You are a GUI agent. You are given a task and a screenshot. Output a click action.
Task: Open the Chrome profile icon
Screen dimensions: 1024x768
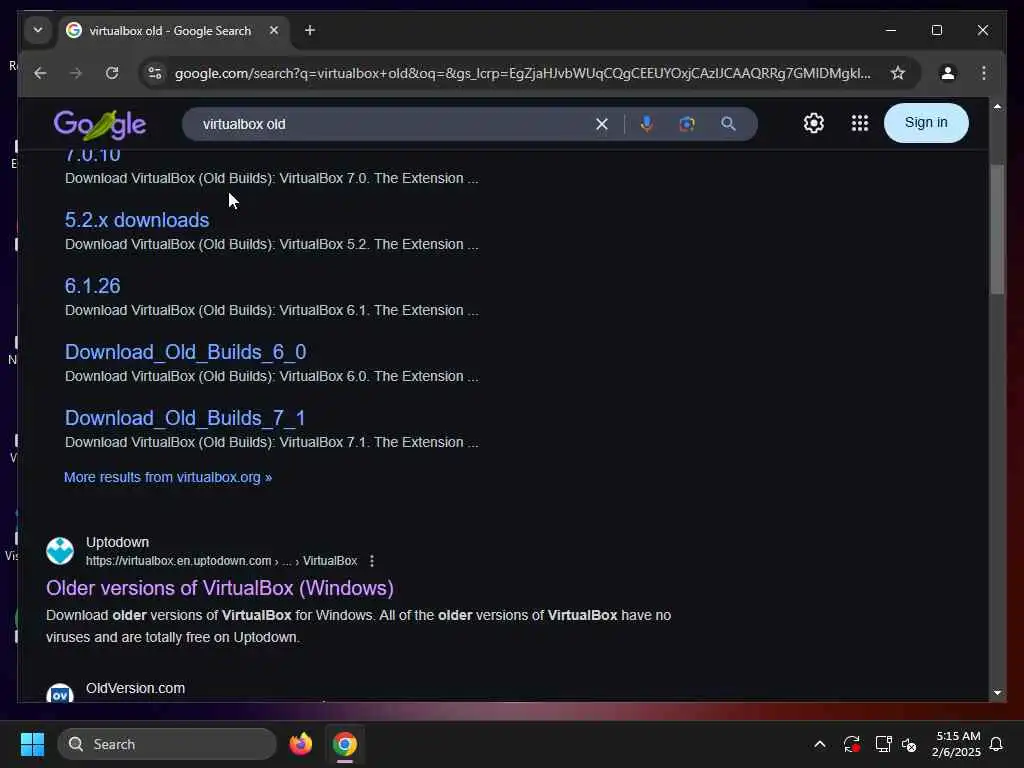[948, 73]
